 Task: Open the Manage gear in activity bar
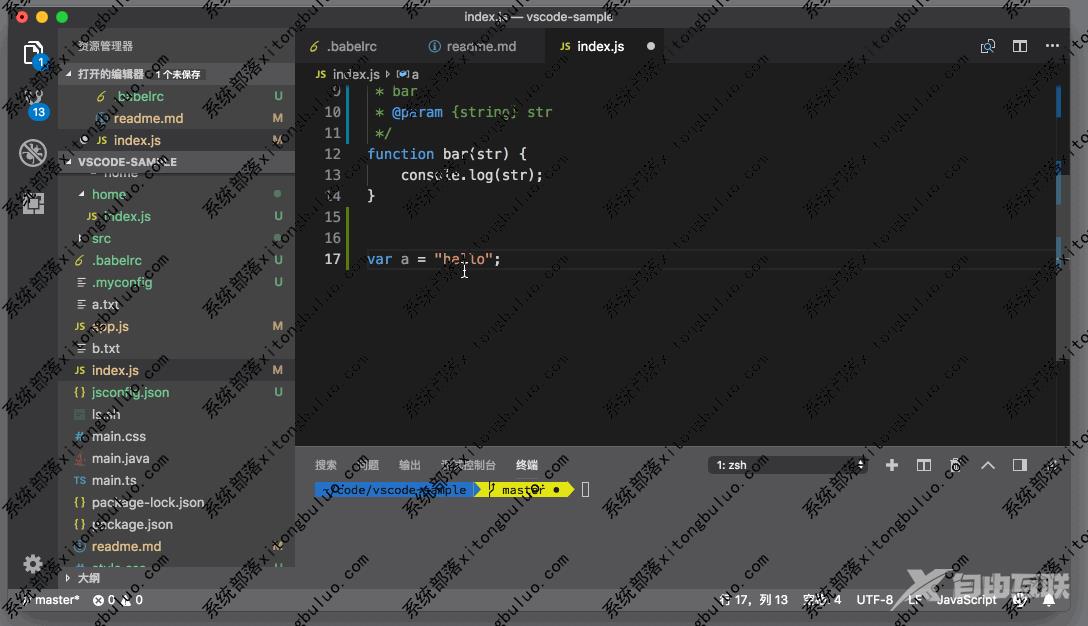click(33, 564)
